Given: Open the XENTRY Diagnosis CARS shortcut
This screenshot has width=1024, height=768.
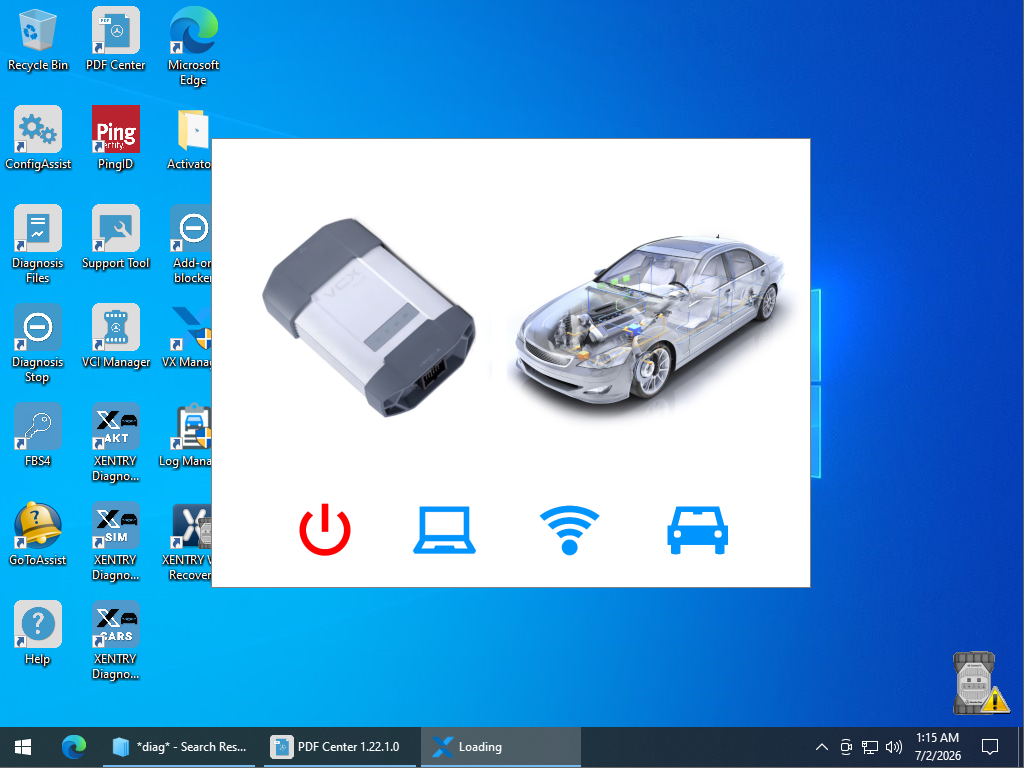Looking at the screenshot, I should tap(116, 640).
